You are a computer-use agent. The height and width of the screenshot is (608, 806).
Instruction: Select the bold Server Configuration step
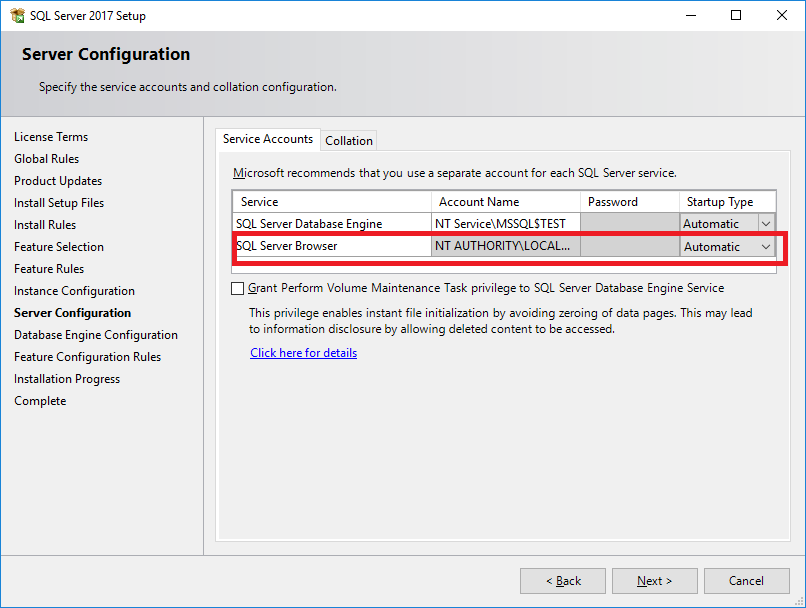[72, 313]
